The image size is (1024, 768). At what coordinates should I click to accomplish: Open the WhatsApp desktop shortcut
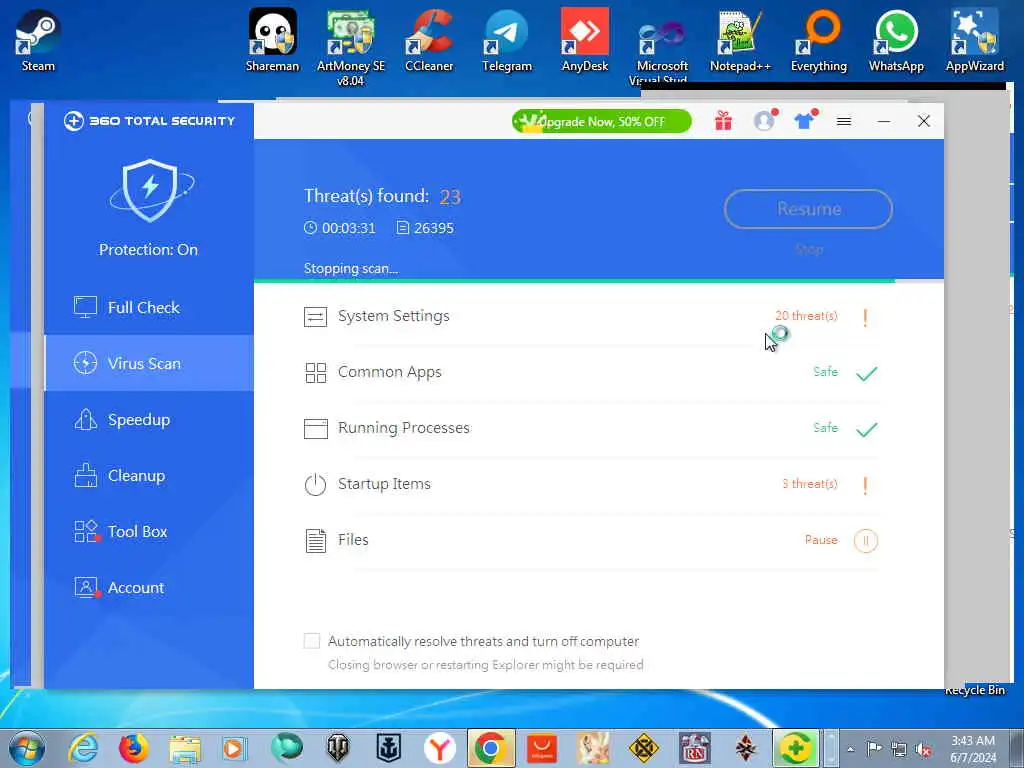[x=896, y=40]
